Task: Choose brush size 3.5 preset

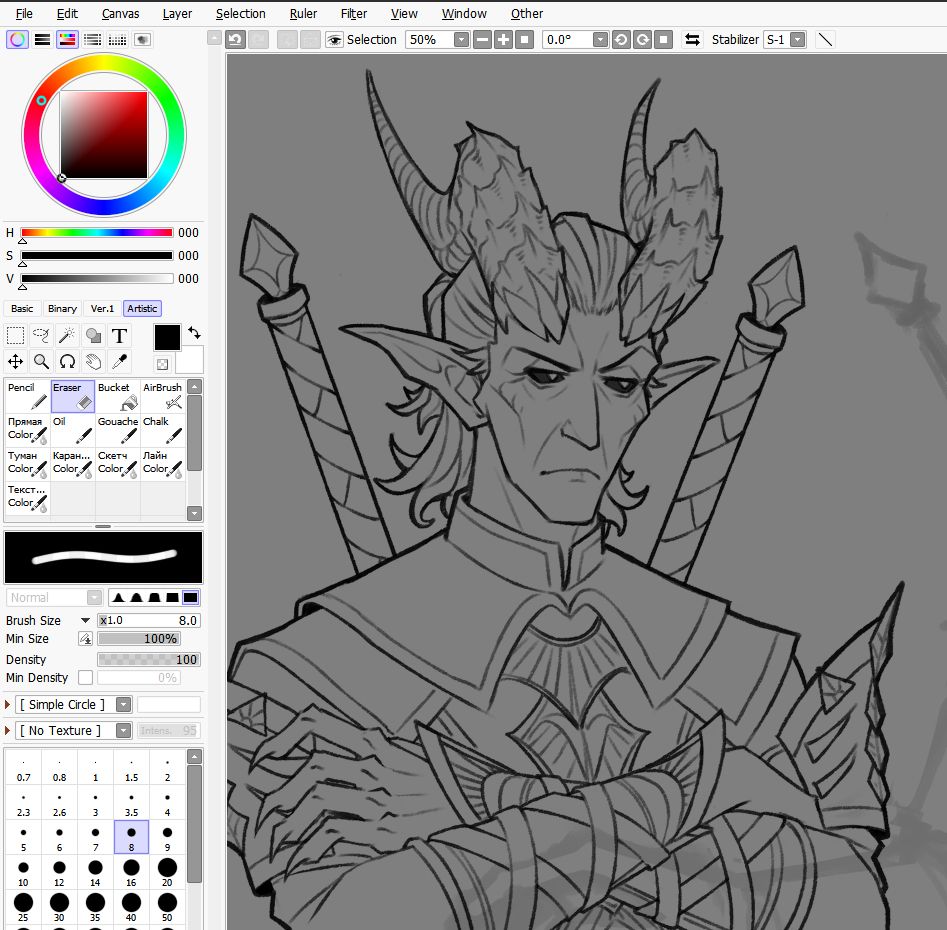Action: coord(131,803)
